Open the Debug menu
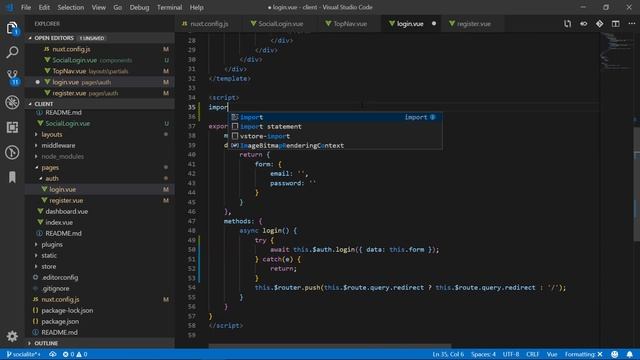 pos(139,7)
